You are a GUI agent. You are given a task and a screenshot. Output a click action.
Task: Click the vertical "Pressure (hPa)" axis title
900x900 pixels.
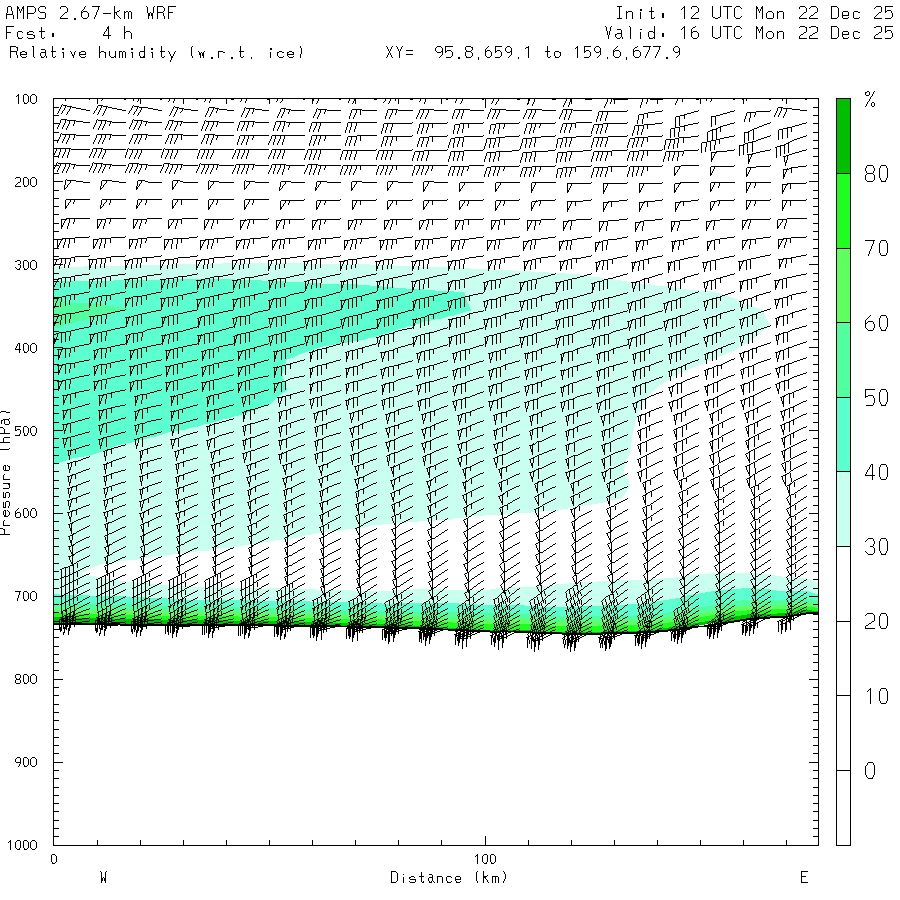point(5,472)
